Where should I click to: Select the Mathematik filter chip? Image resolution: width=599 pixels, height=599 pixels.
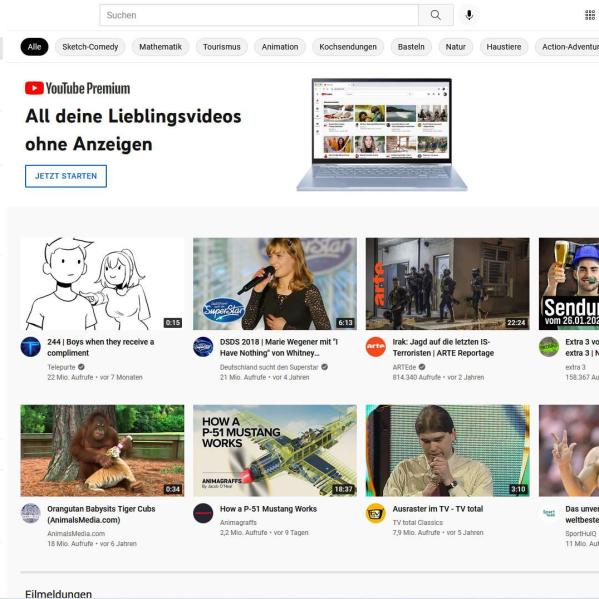[x=160, y=47]
